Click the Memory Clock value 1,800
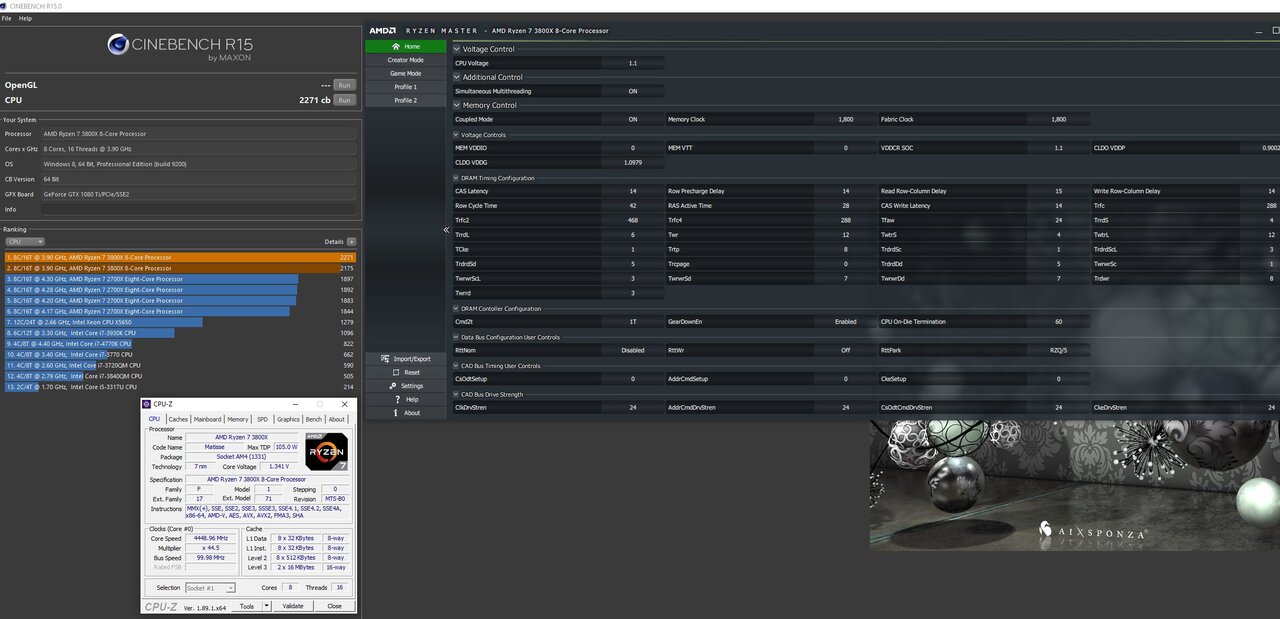 point(845,119)
